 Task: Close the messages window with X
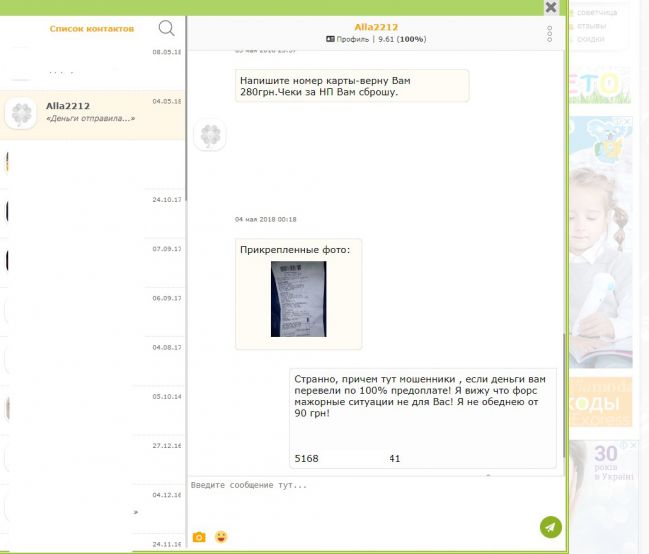pos(551,7)
